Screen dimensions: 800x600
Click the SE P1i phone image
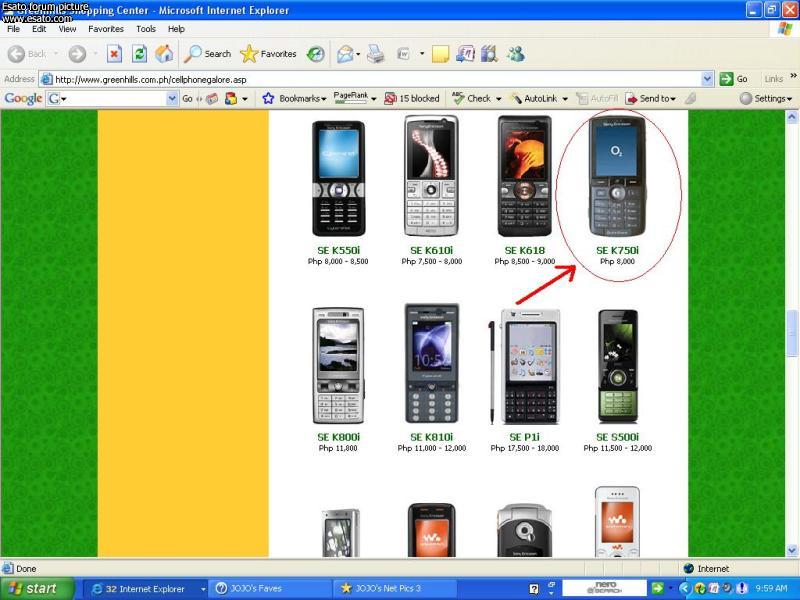(524, 366)
